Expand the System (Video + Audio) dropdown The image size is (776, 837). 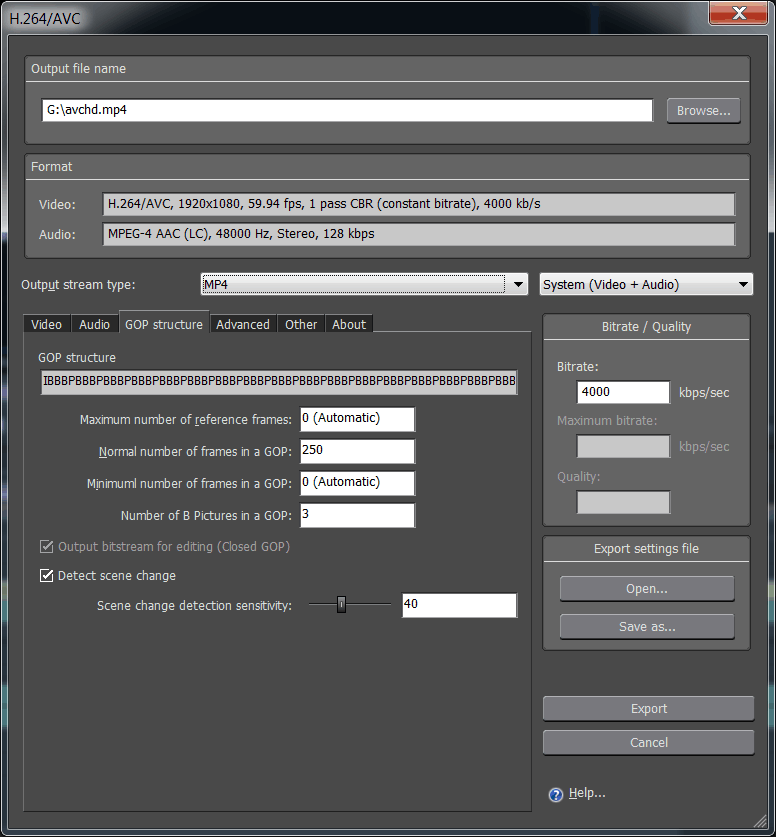click(x=645, y=285)
